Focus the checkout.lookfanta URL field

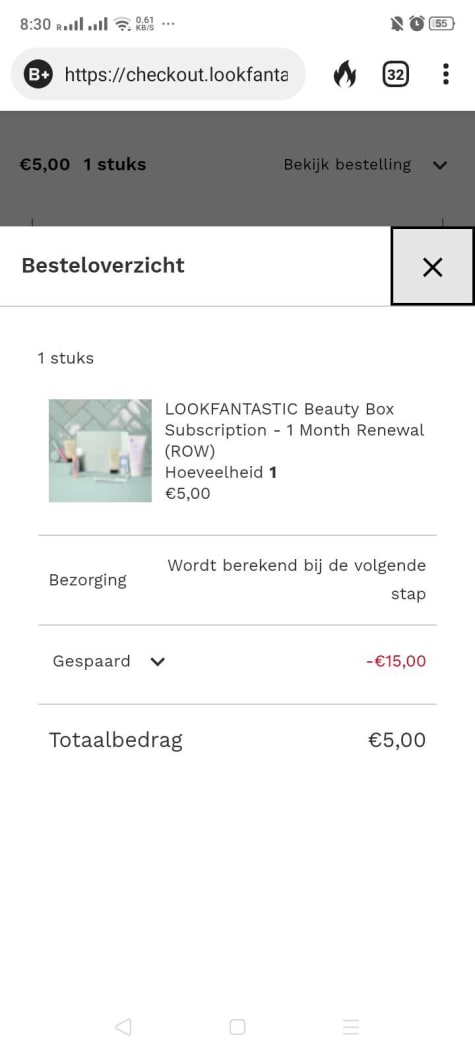pos(176,74)
